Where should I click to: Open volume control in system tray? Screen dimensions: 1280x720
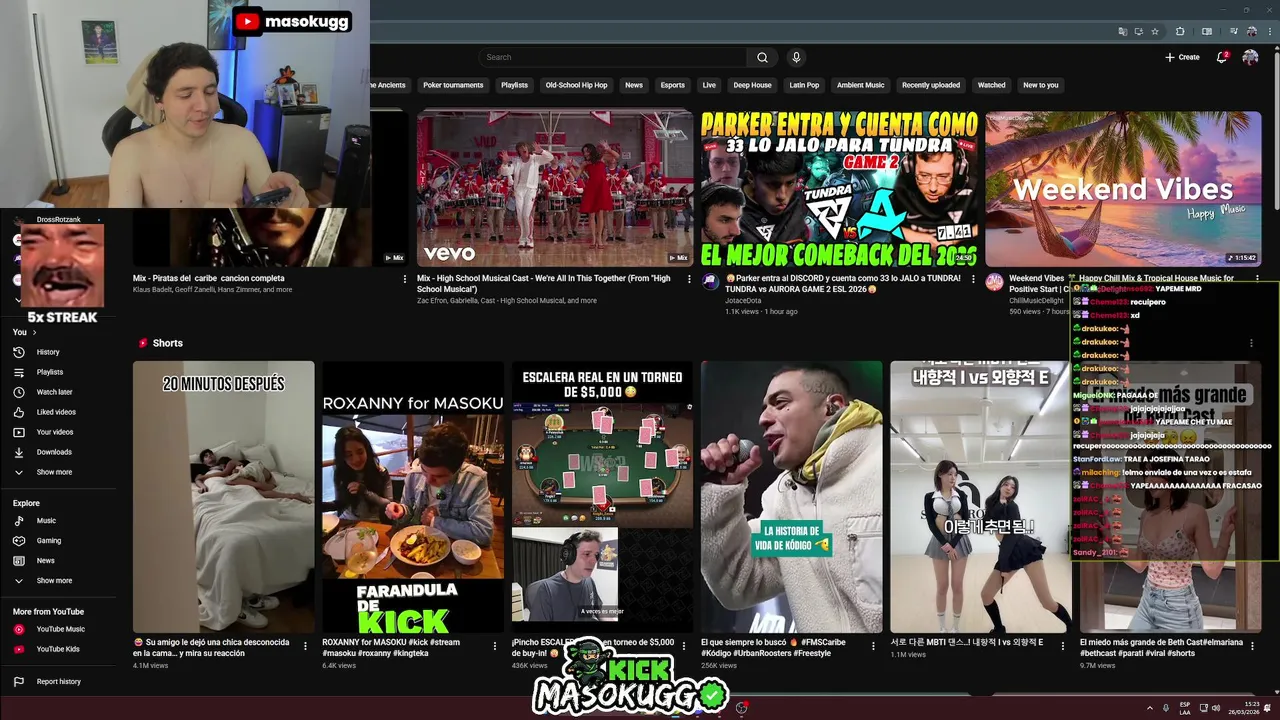point(1216,708)
